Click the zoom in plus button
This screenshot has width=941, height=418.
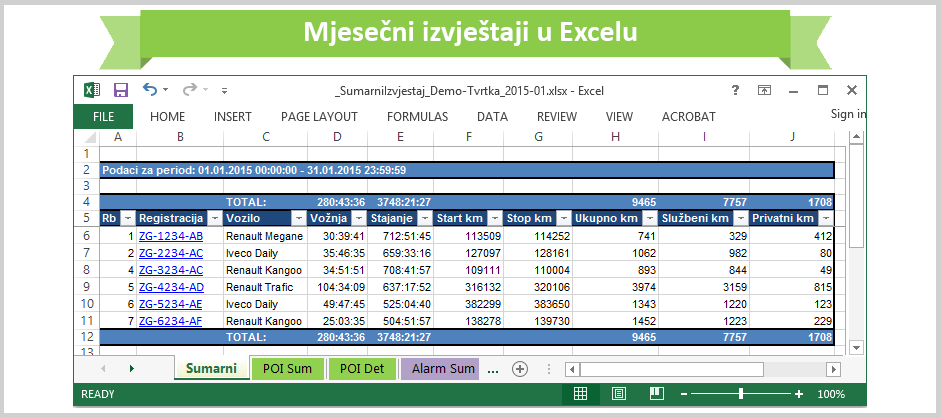click(x=799, y=394)
